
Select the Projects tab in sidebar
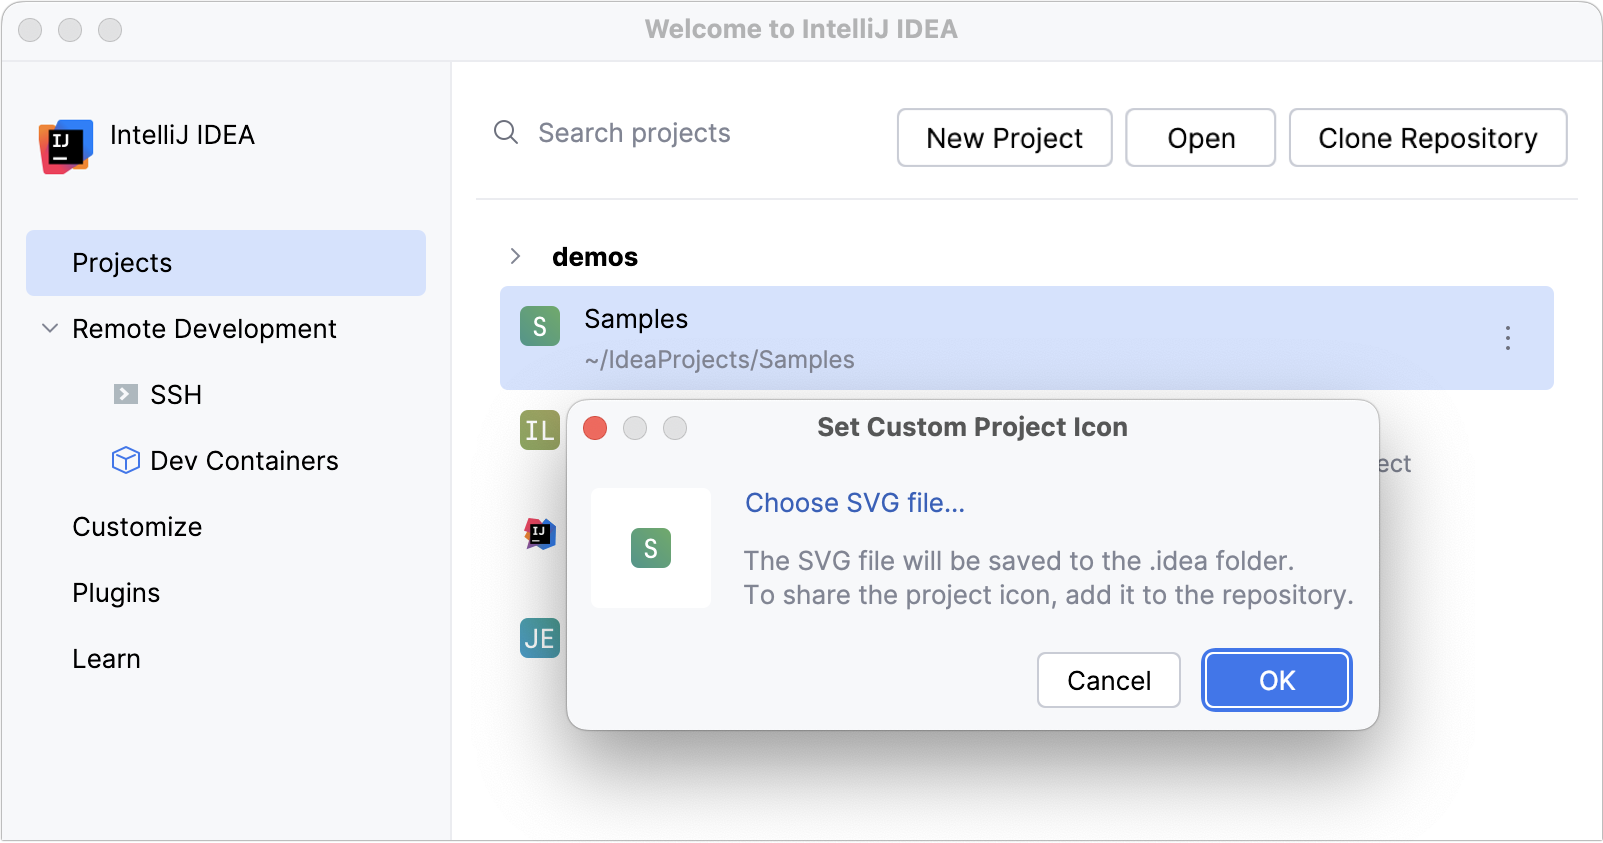click(x=225, y=263)
